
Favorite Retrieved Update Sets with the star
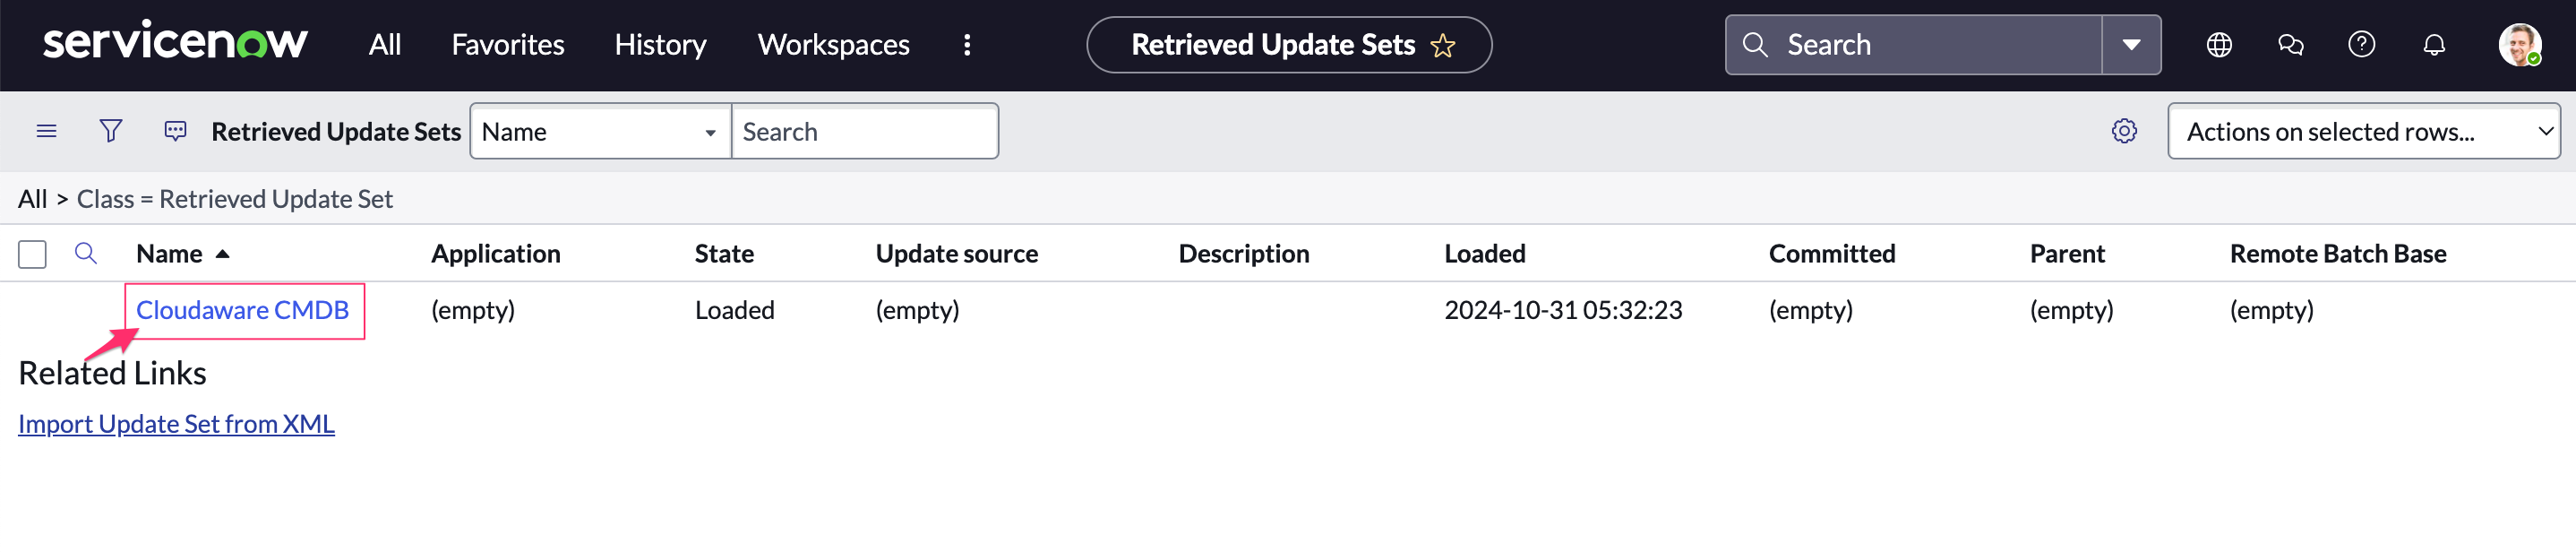point(1443,46)
